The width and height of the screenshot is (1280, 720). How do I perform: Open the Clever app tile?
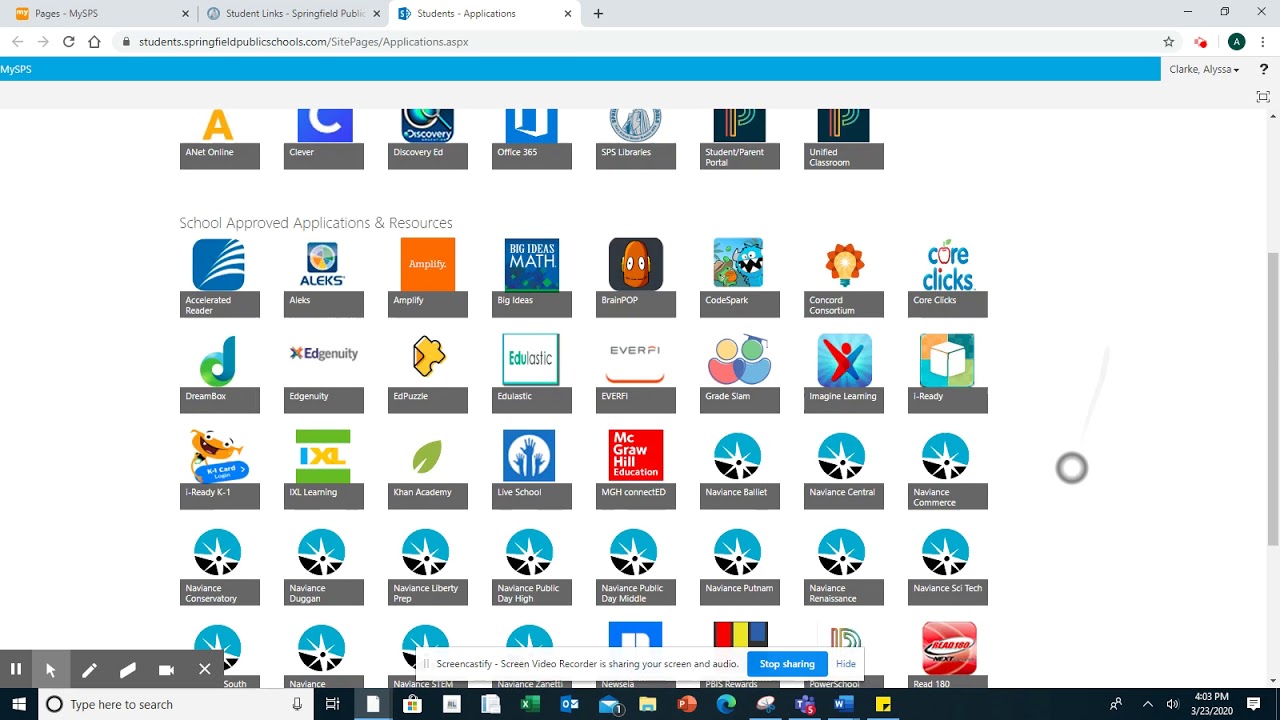[323, 139]
